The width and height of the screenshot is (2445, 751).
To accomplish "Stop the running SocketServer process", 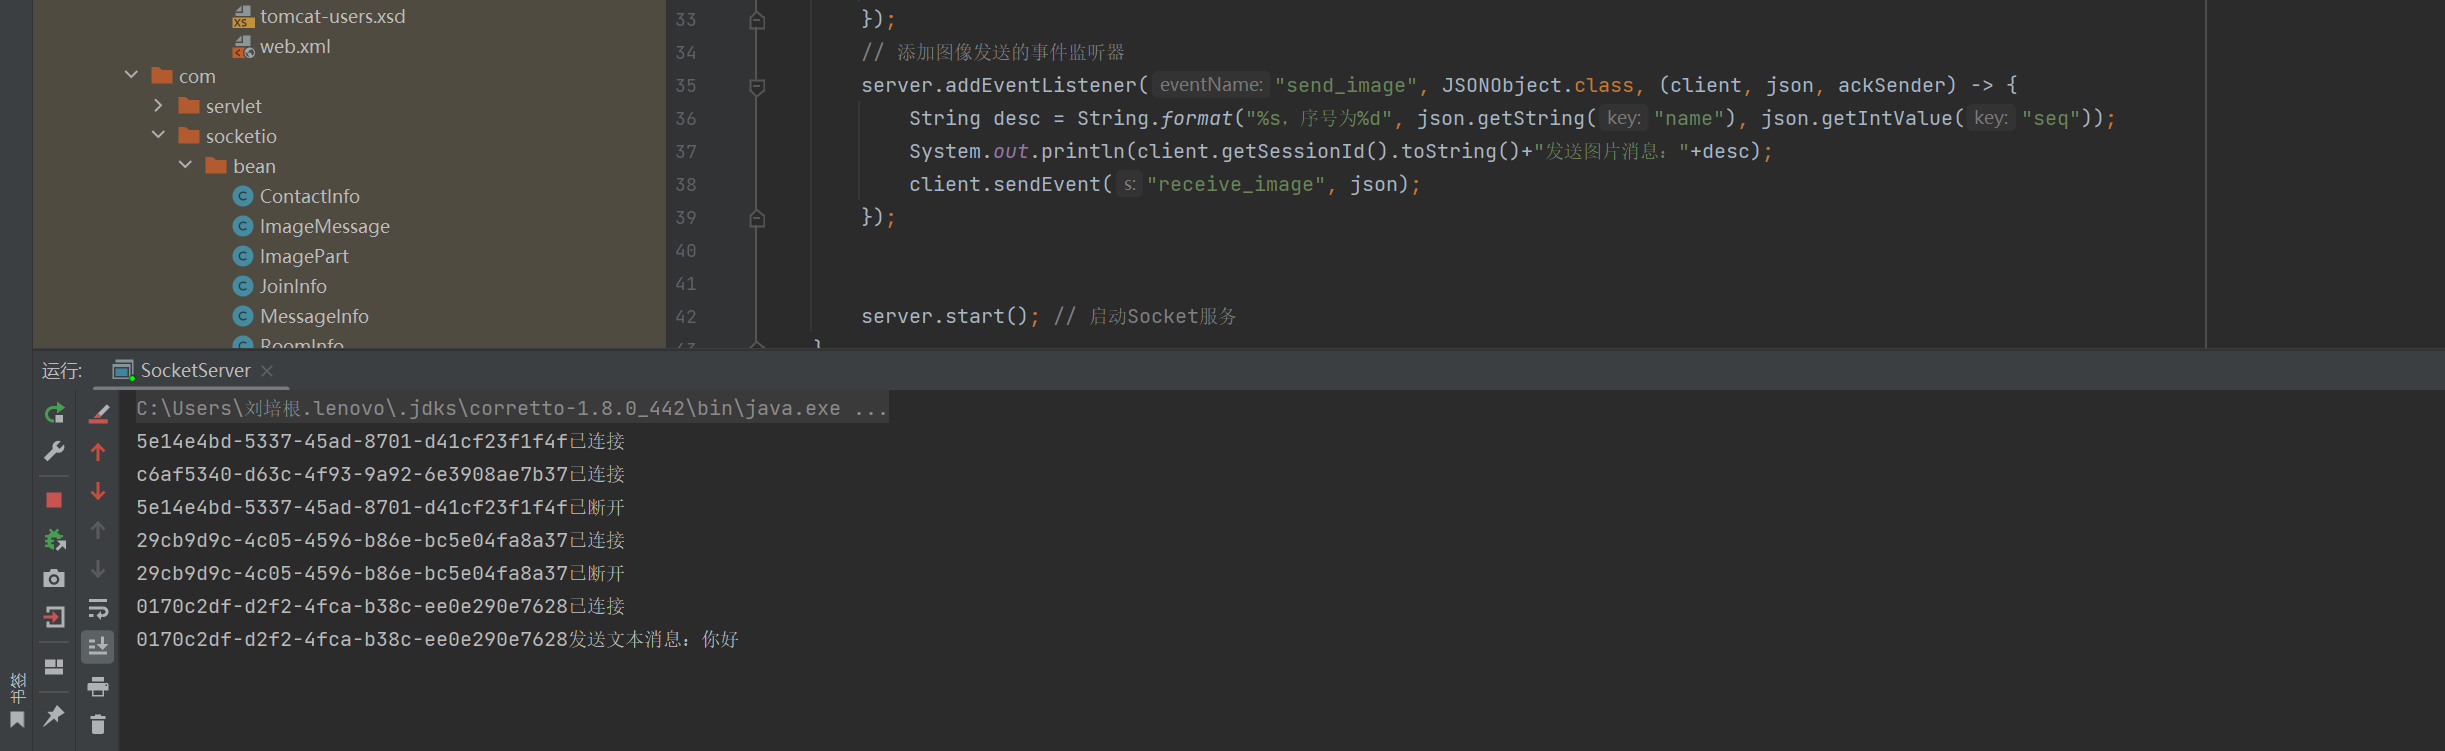I will 54,499.
